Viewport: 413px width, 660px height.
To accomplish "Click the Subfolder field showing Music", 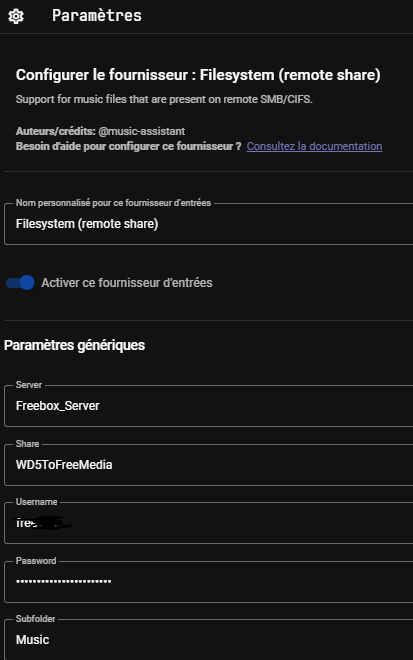I will [x=208, y=639].
